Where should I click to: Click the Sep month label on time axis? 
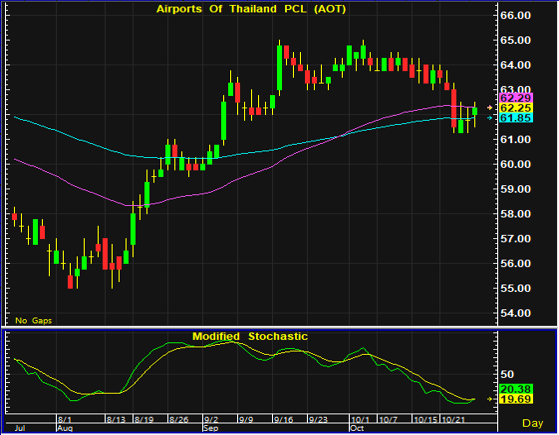(x=210, y=428)
